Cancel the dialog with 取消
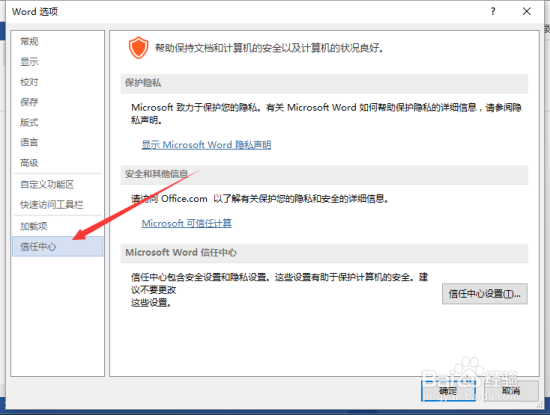The width and height of the screenshot is (550, 415). tap(511, 391)
